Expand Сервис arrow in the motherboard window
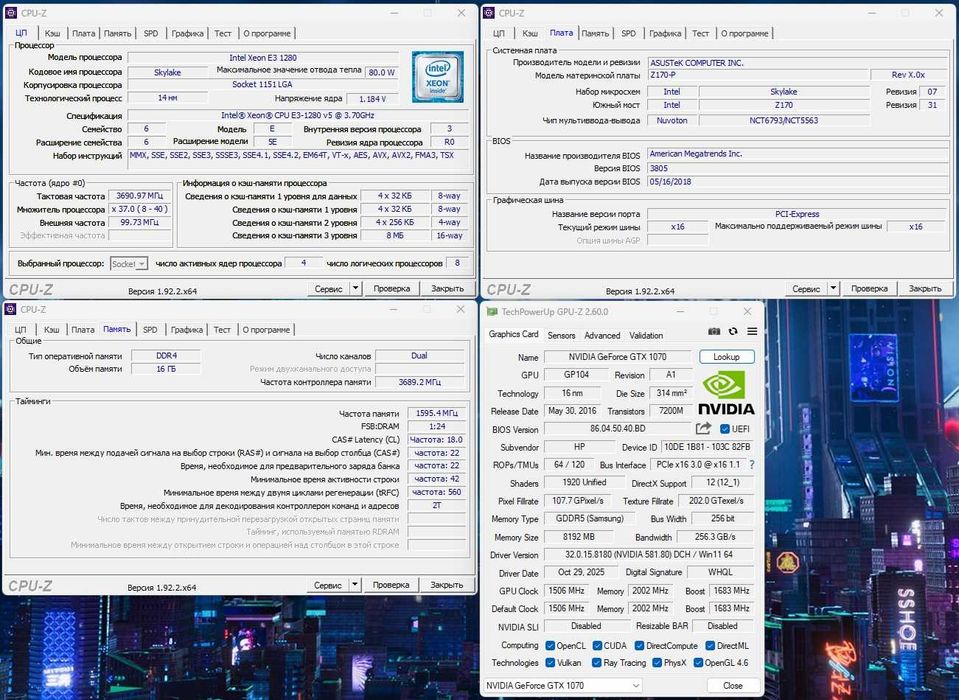The width and height of the screenshot is (959, 700). point(833,288)
